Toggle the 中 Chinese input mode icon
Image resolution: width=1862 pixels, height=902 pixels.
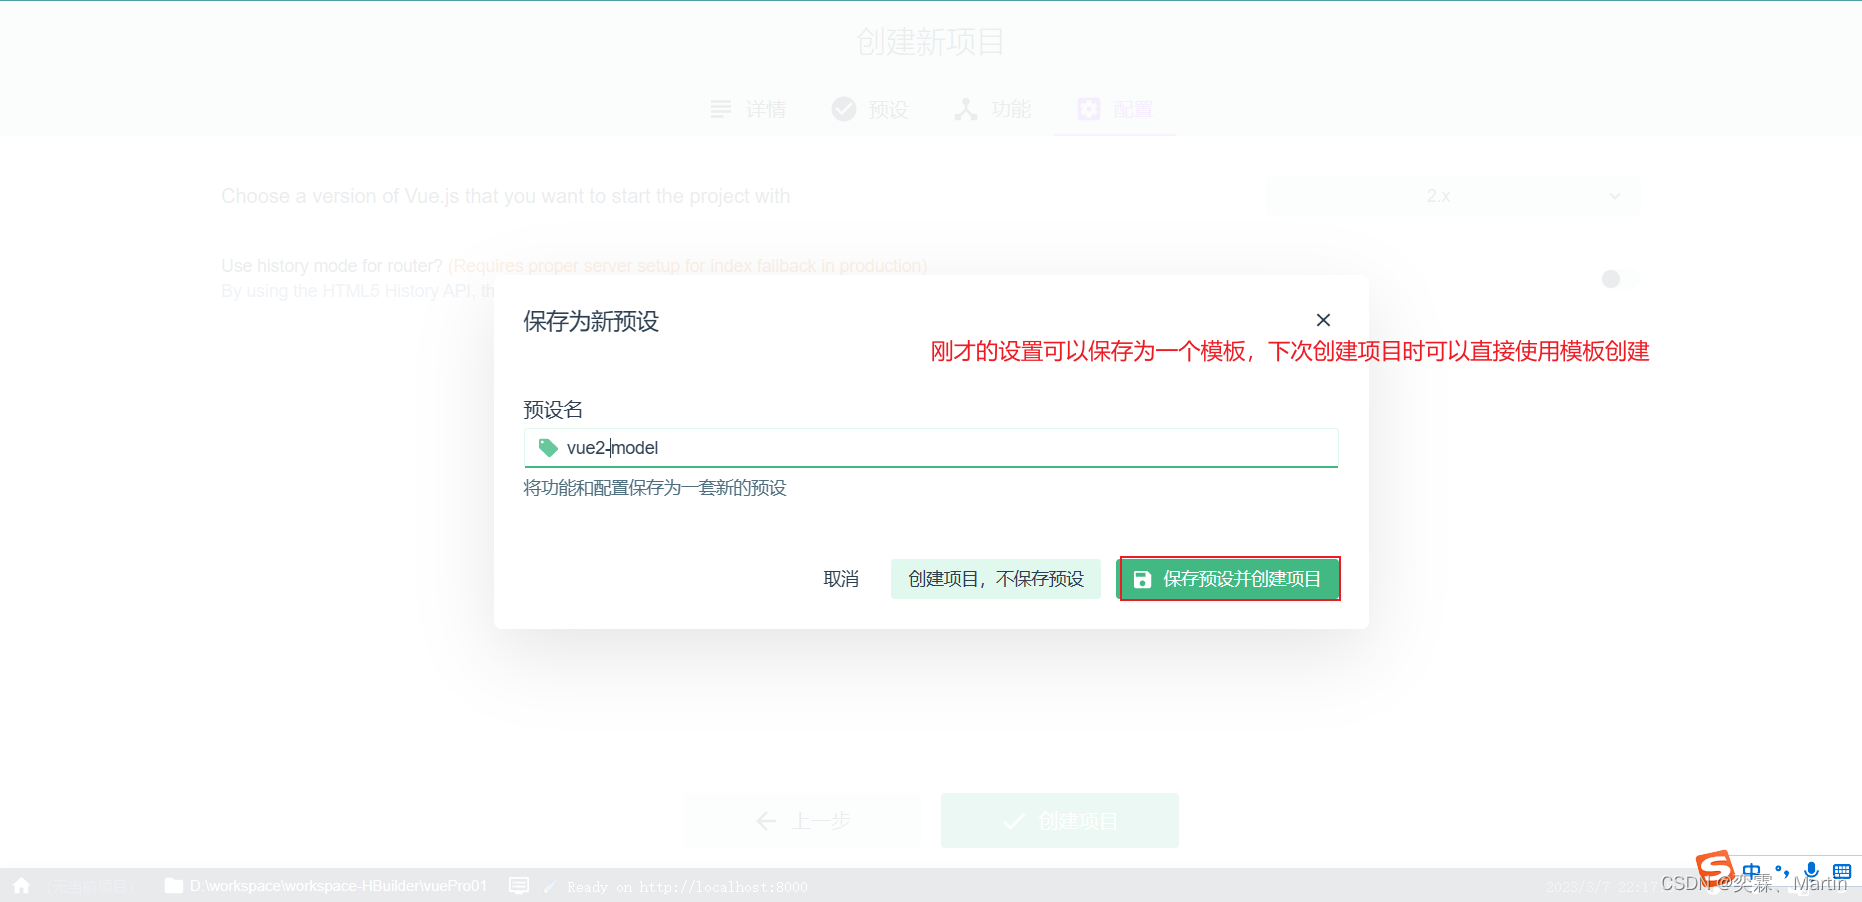[x=1751, y=871]
